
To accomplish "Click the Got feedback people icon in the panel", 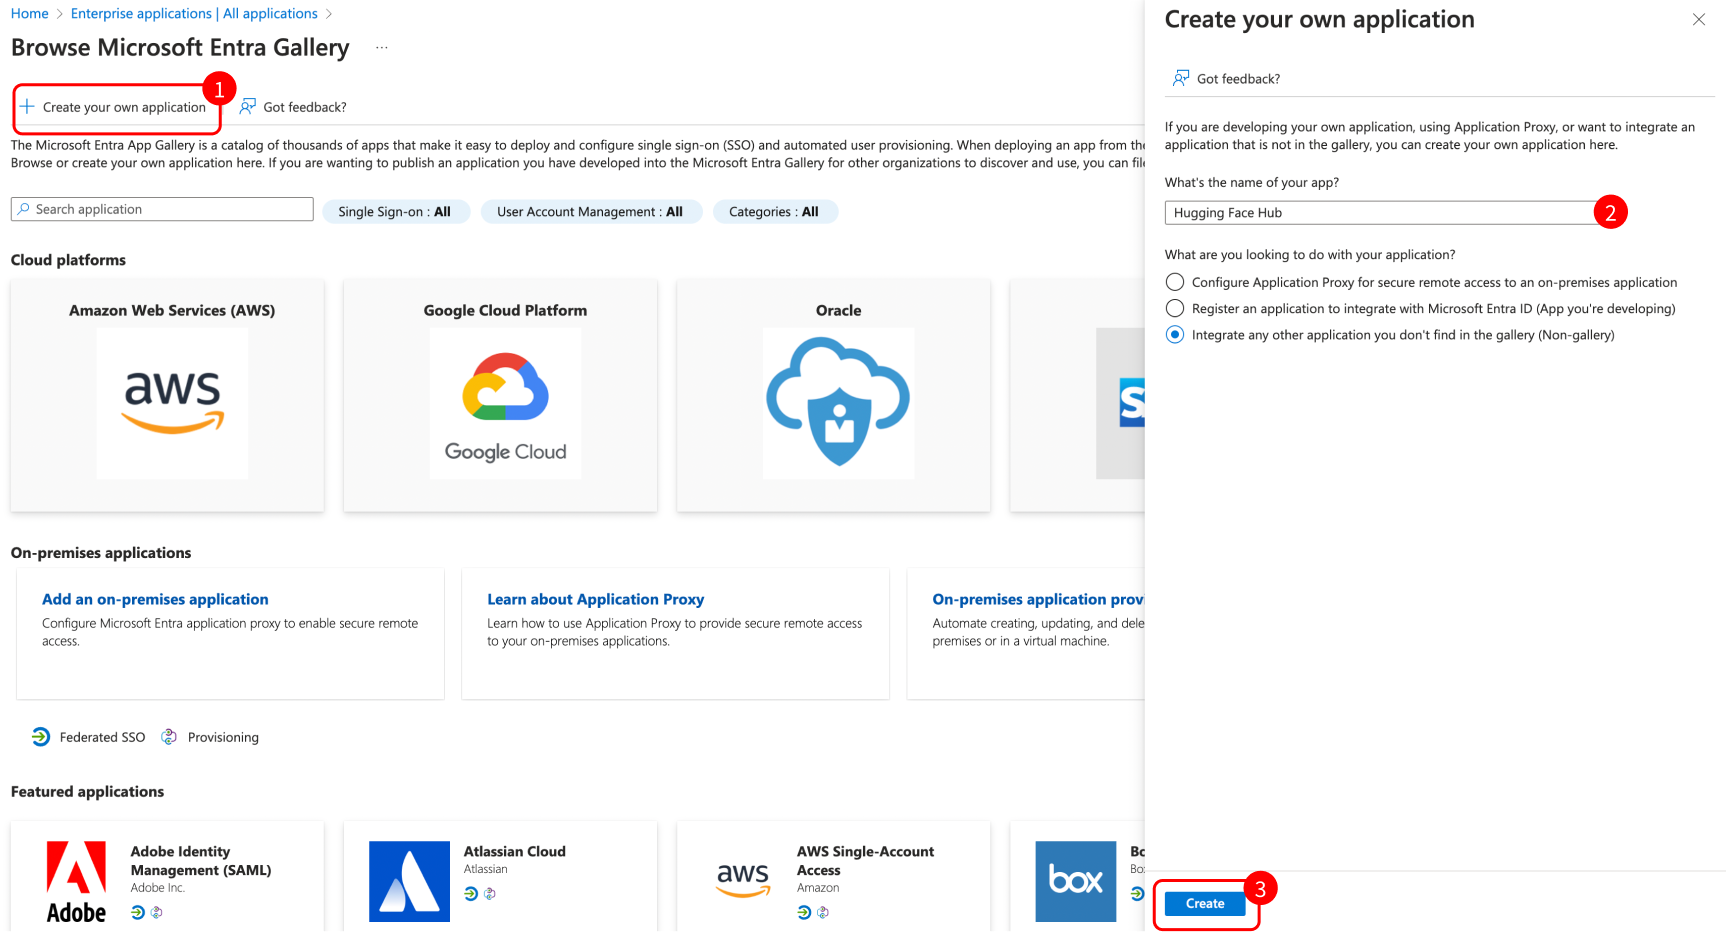I will 1181,78.
